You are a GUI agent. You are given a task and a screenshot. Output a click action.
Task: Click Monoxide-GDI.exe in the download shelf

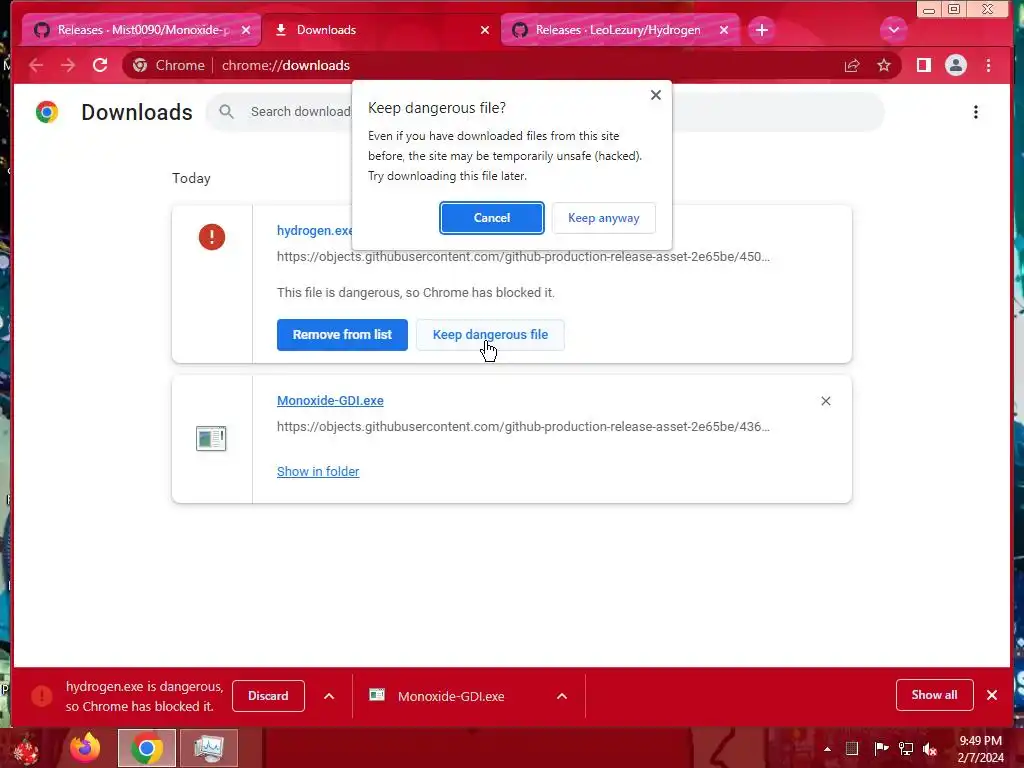[x=451, y=696]
